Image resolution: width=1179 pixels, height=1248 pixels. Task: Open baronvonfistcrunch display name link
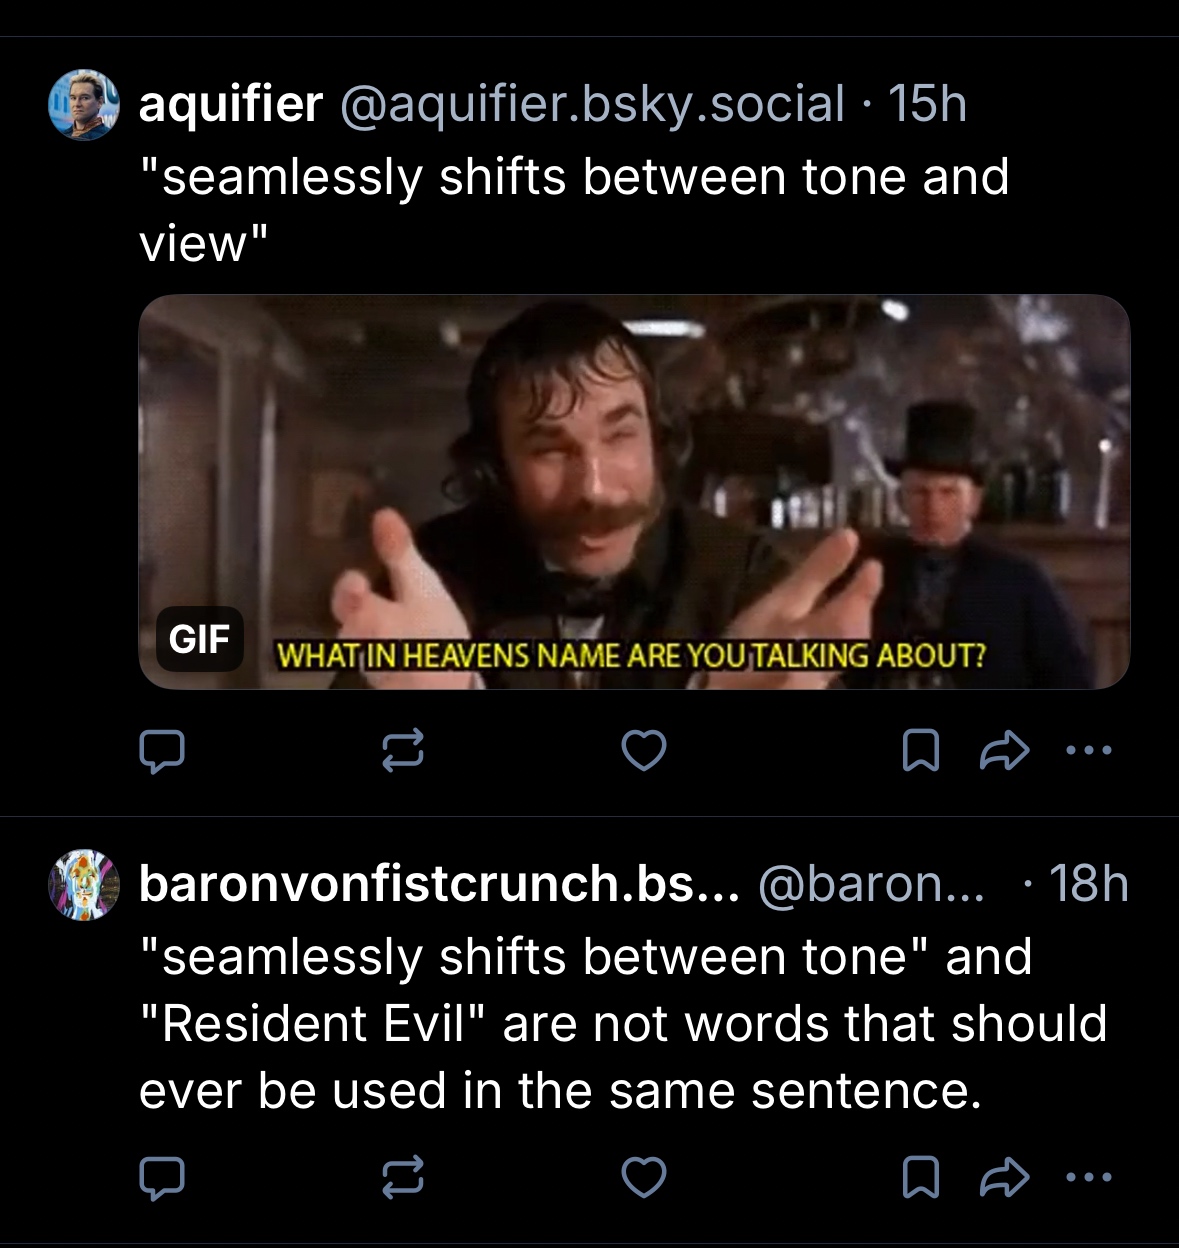[438, 884]
